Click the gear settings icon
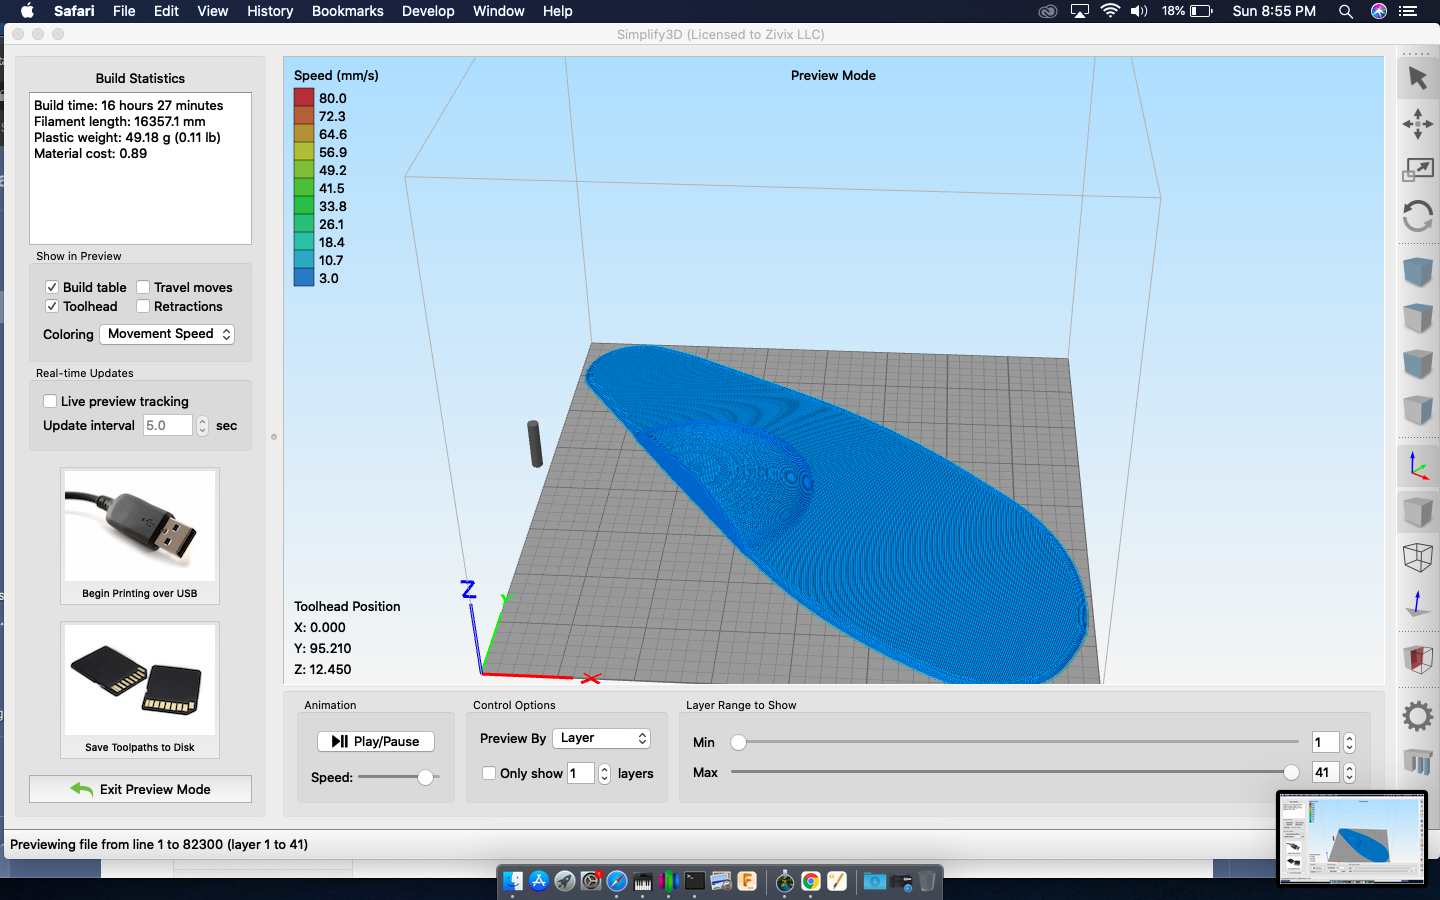Viewport: 1440px width, 900px height. [1417, 716]
